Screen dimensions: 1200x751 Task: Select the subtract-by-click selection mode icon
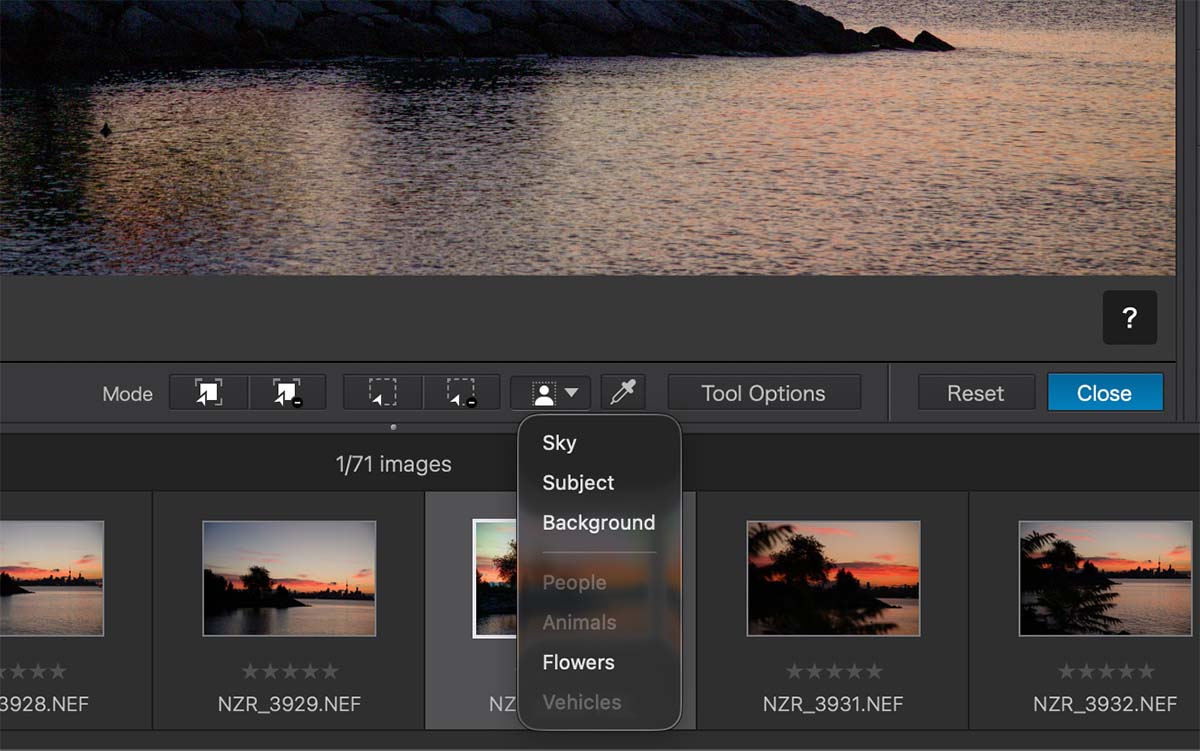click(x=287, y=393)
